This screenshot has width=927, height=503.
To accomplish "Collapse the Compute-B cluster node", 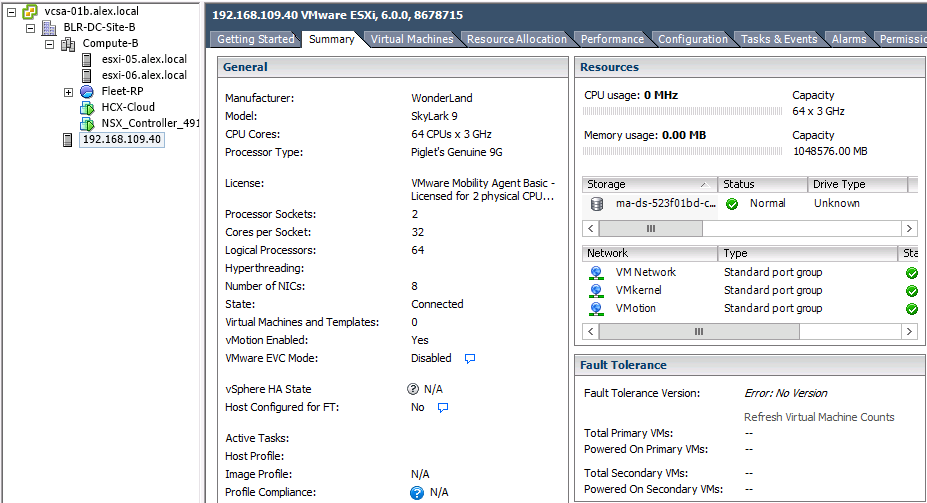I will (49, 44).
